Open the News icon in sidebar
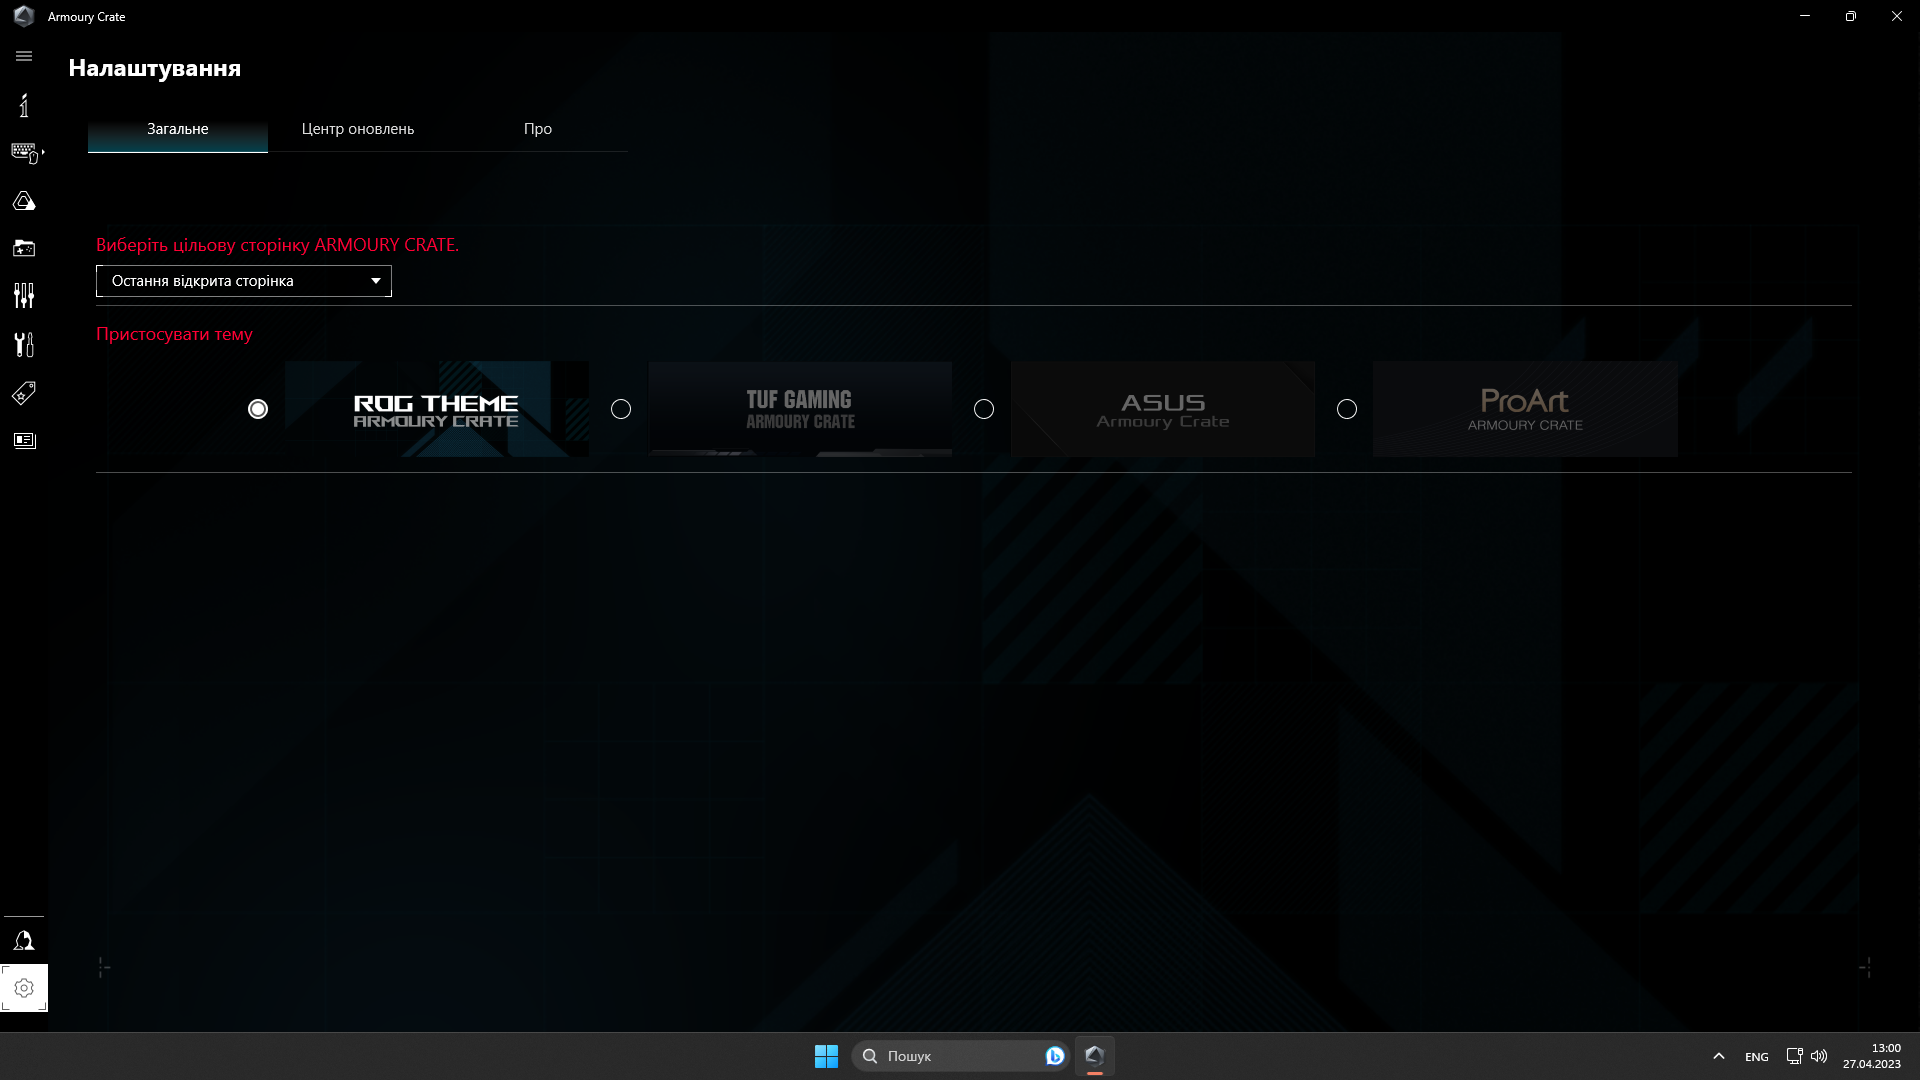The image size is (1920, 1080). [x=24, y=441]
